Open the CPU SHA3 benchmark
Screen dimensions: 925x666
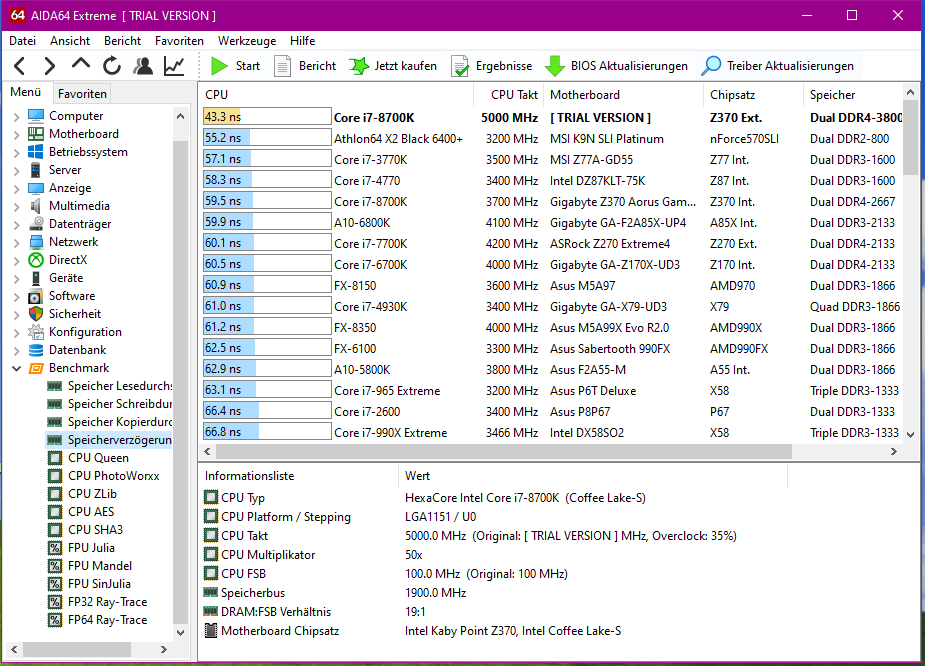95,530
